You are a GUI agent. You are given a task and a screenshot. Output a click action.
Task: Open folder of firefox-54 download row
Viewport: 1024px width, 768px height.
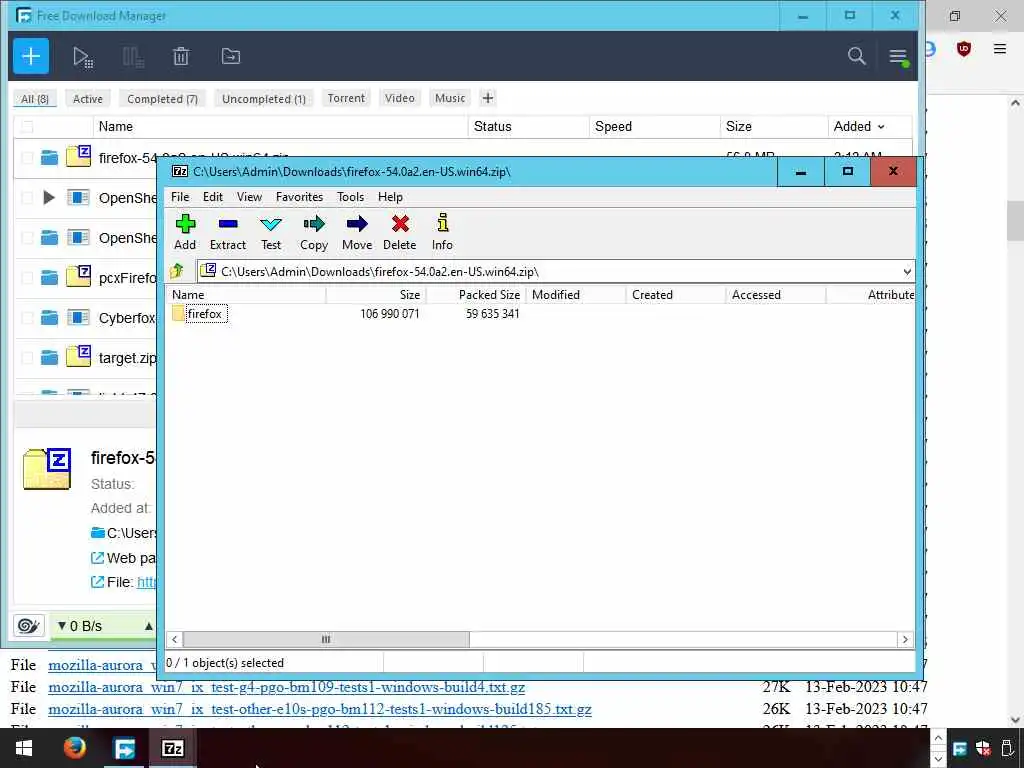point(50,157)
